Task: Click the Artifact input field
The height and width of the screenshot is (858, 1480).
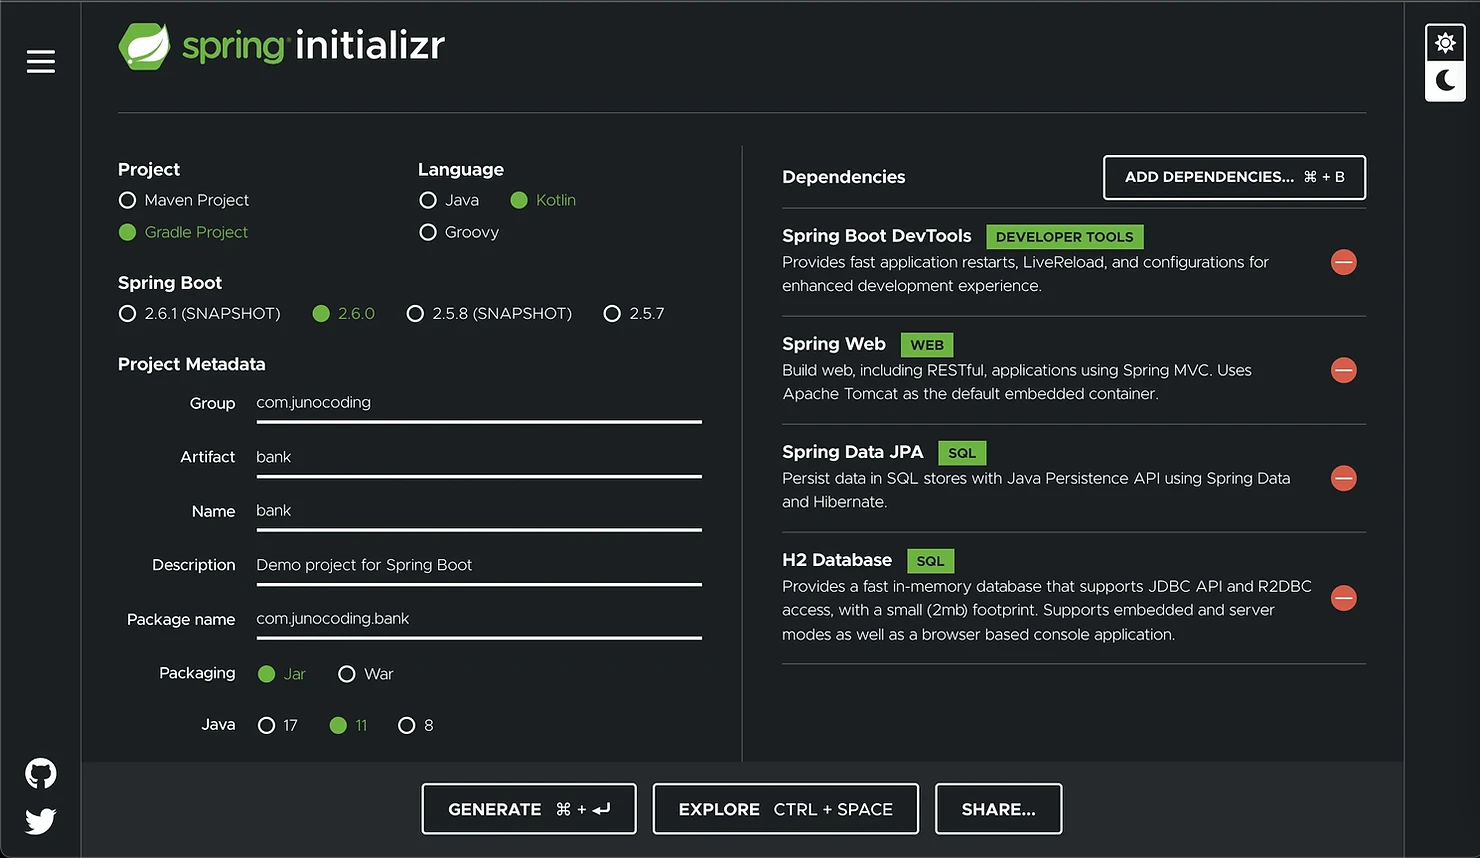Action: pos(479,457)
